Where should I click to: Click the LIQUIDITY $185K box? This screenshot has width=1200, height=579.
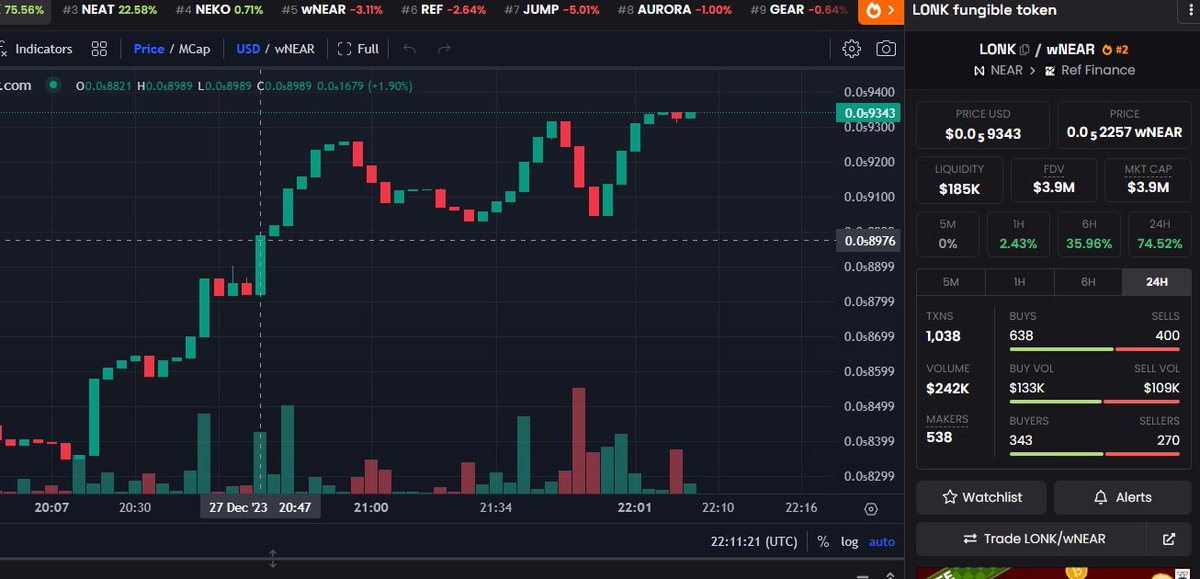pos(959,180)
